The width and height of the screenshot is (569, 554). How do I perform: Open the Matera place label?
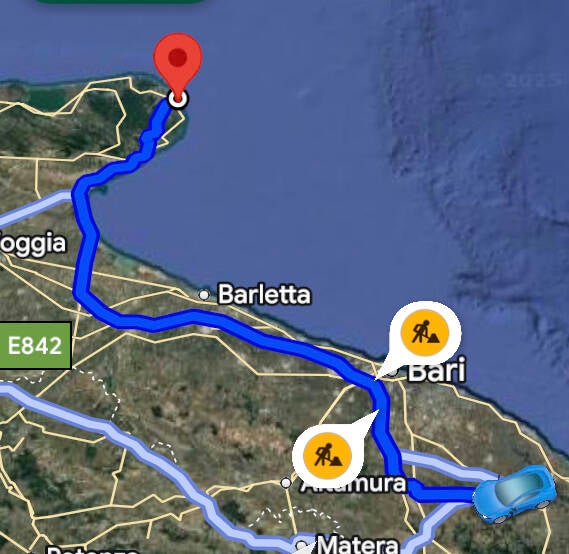point(358,544)
